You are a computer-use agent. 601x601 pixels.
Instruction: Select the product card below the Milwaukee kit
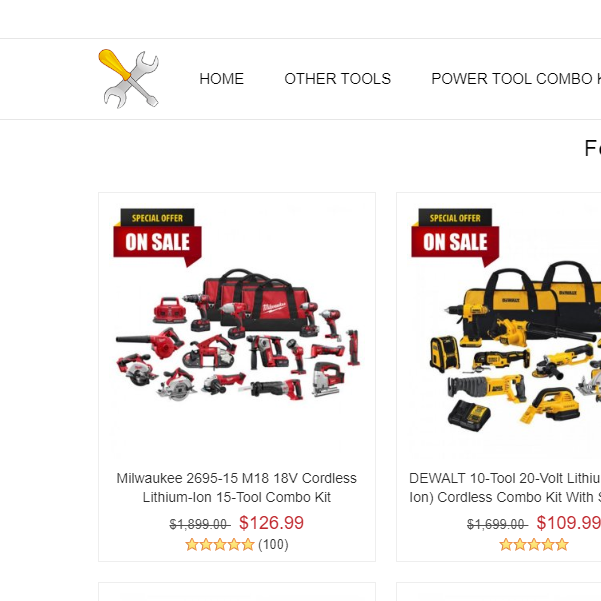tap(237, 591)
